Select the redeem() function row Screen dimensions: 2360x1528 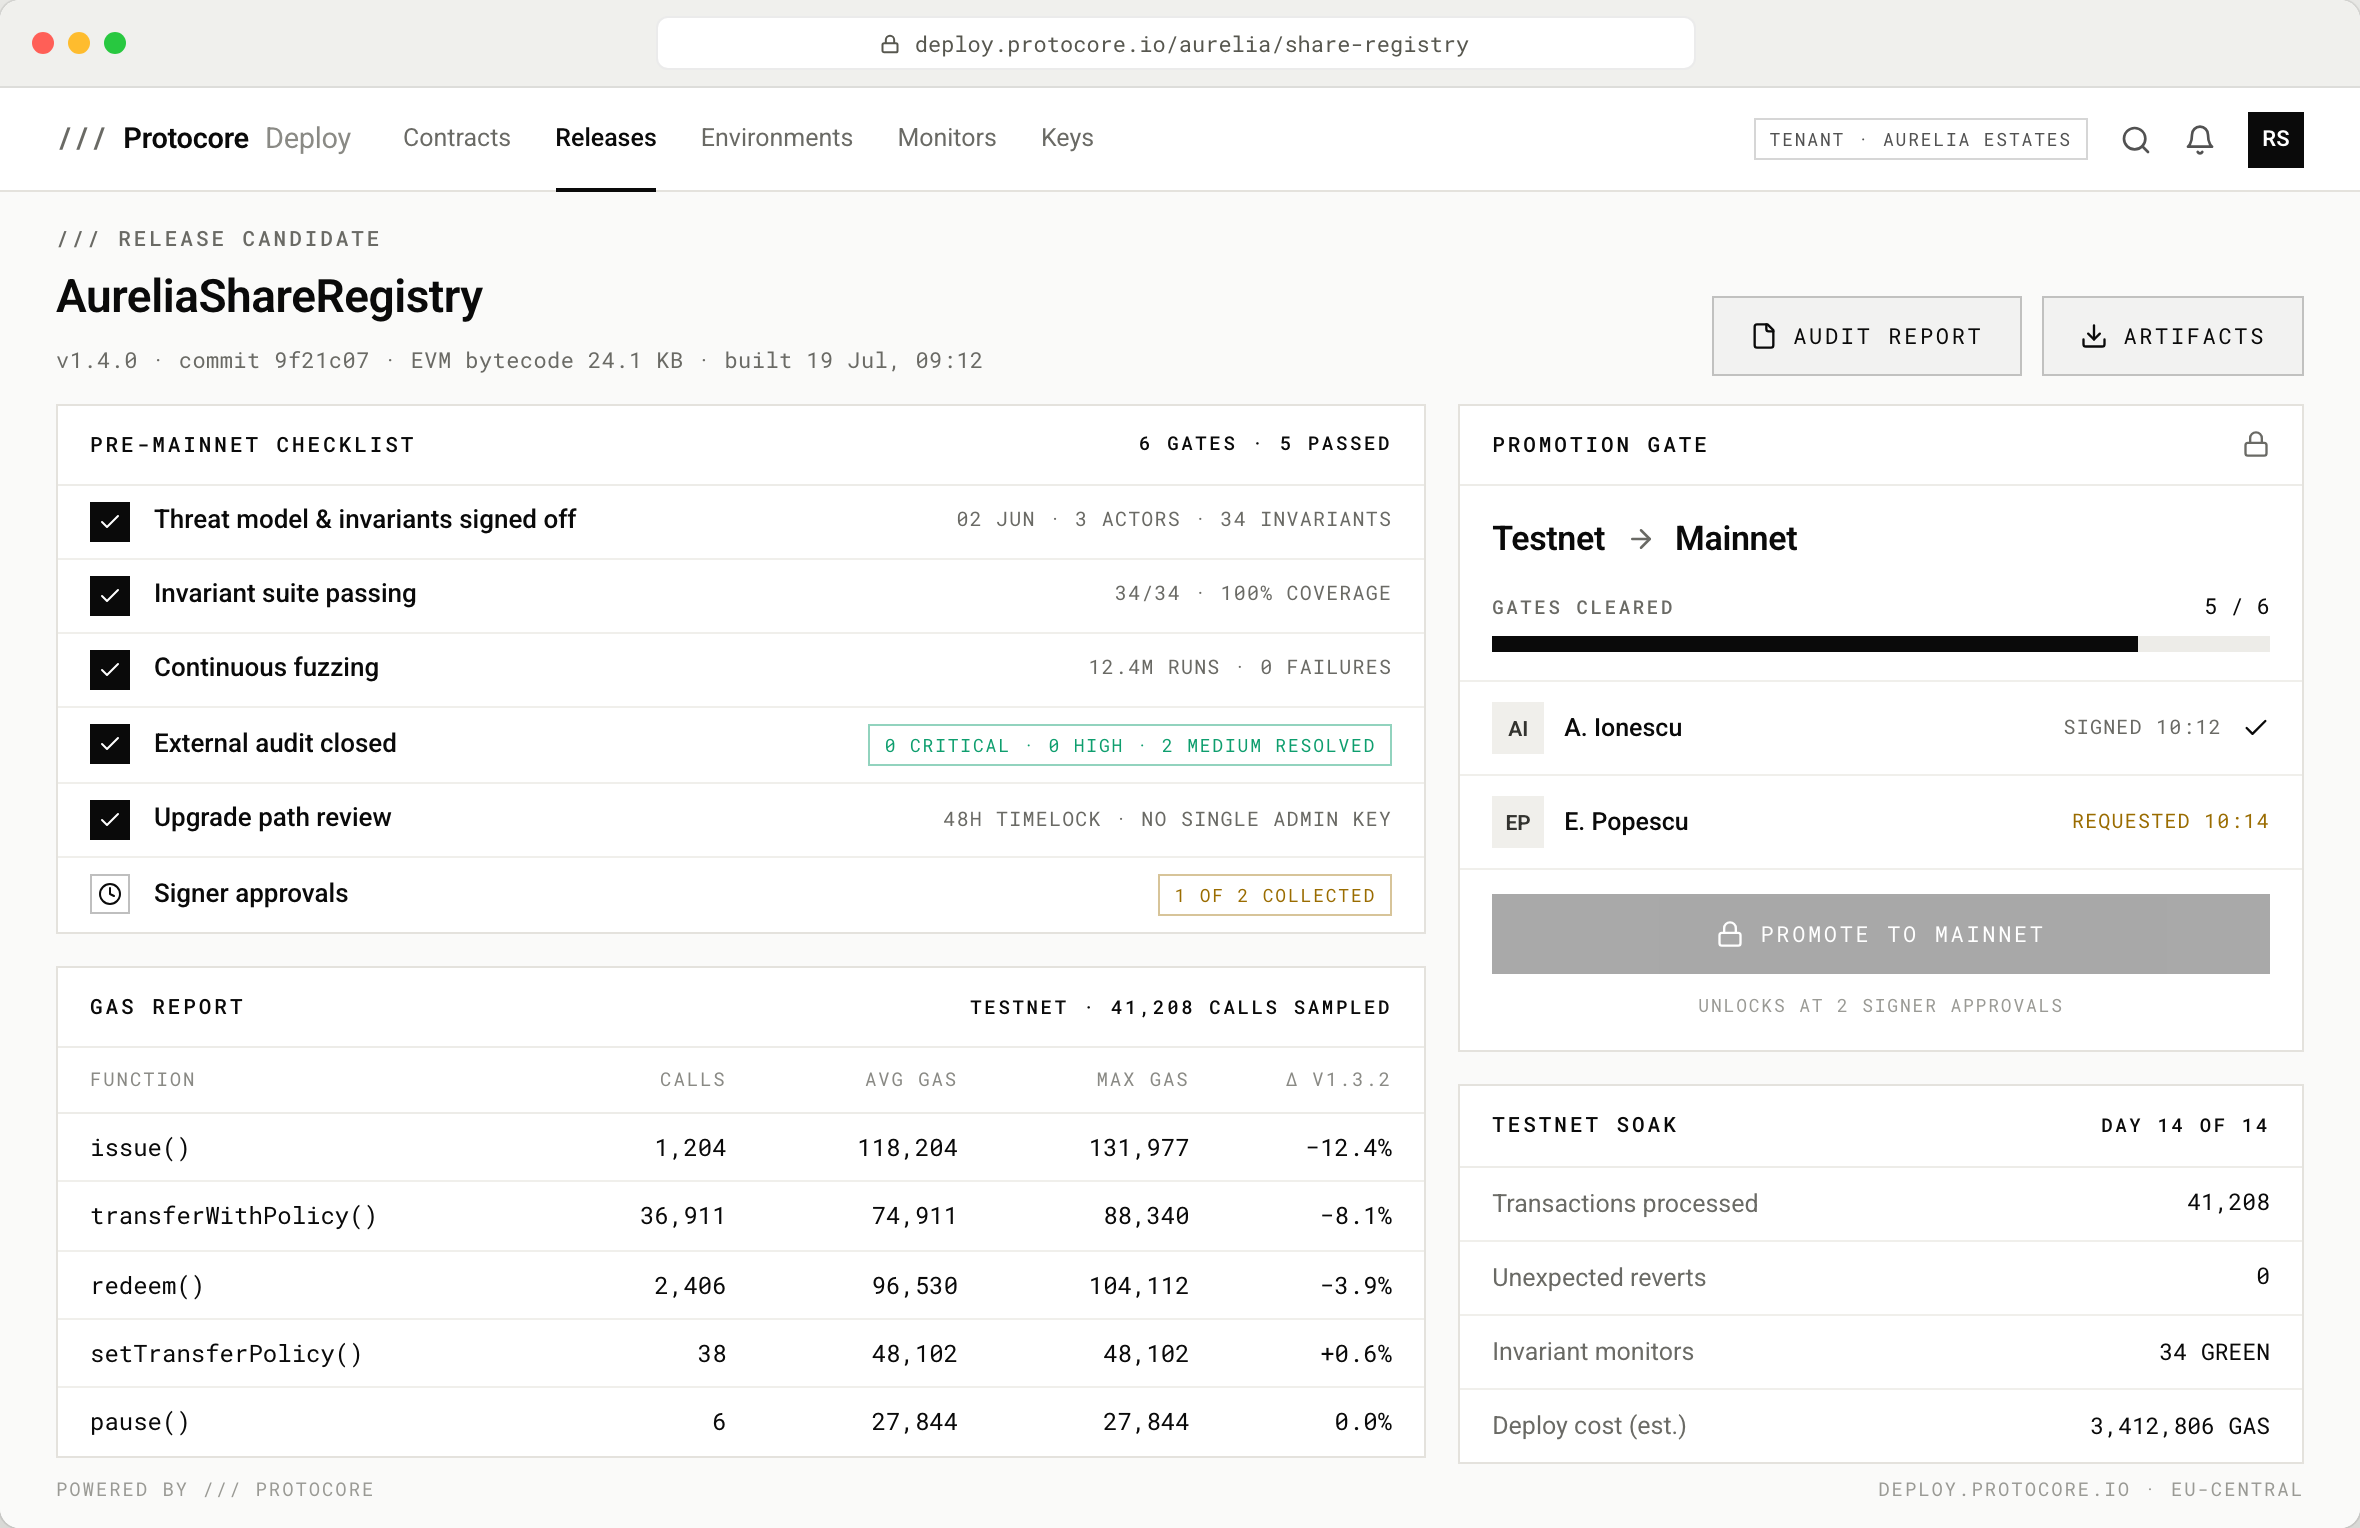(x=740, y=1285)
